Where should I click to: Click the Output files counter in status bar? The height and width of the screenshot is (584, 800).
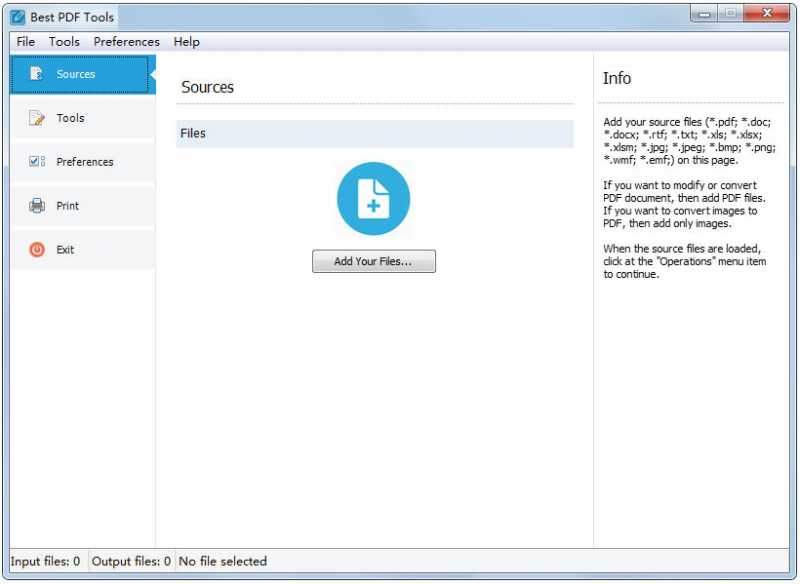(131, 561)
